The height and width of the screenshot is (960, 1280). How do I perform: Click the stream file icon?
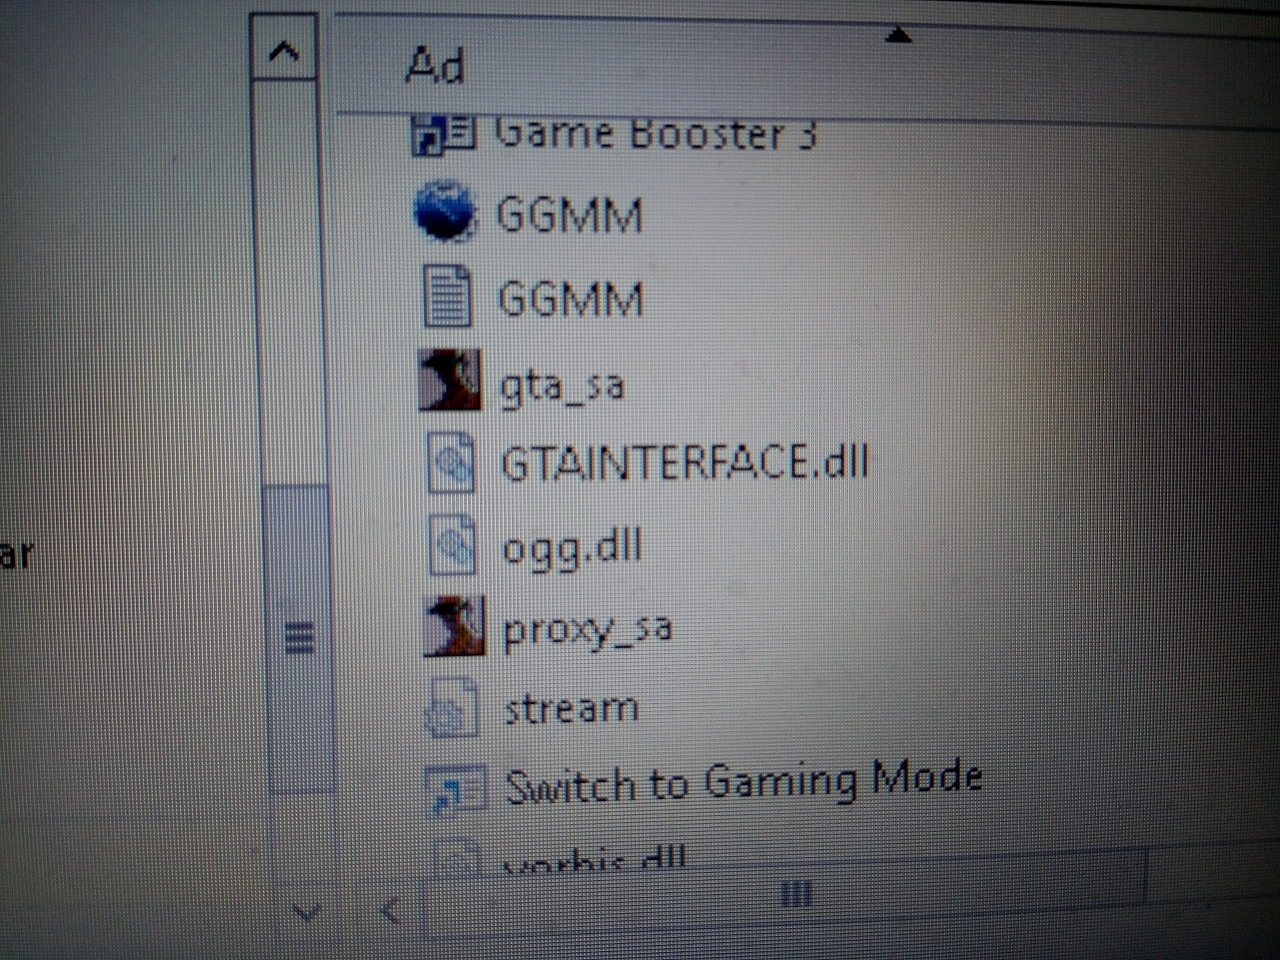point(452,708)
